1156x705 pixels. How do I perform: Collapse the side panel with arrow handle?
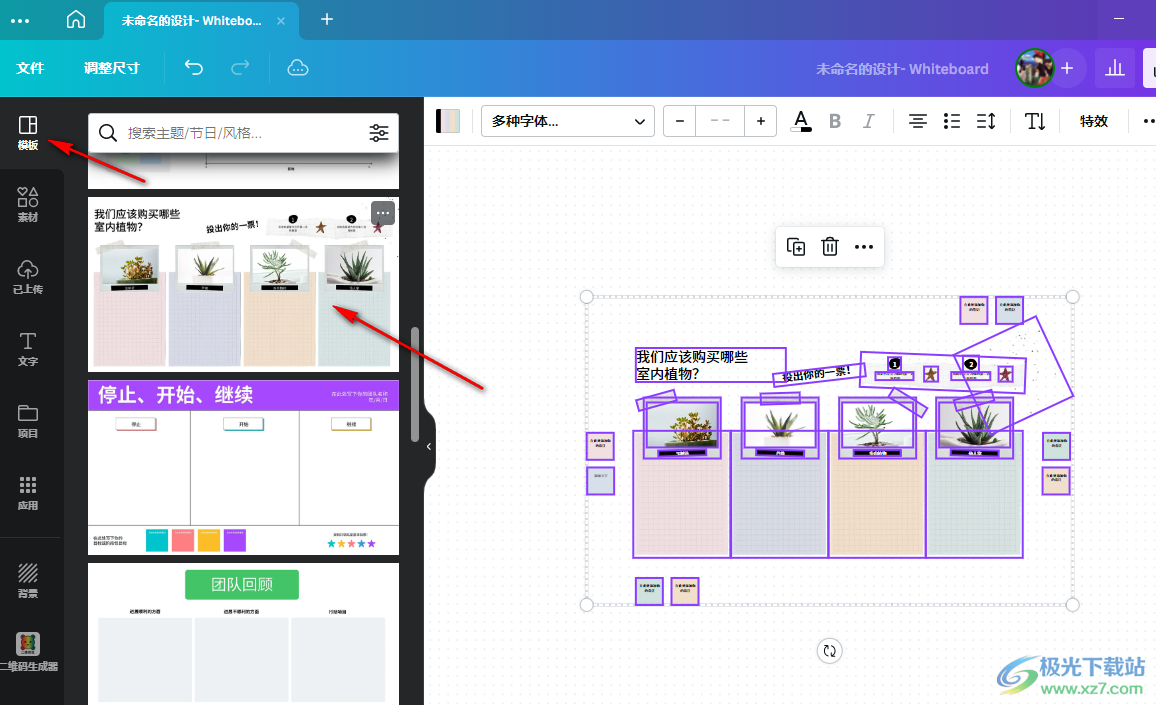point(428,446)
